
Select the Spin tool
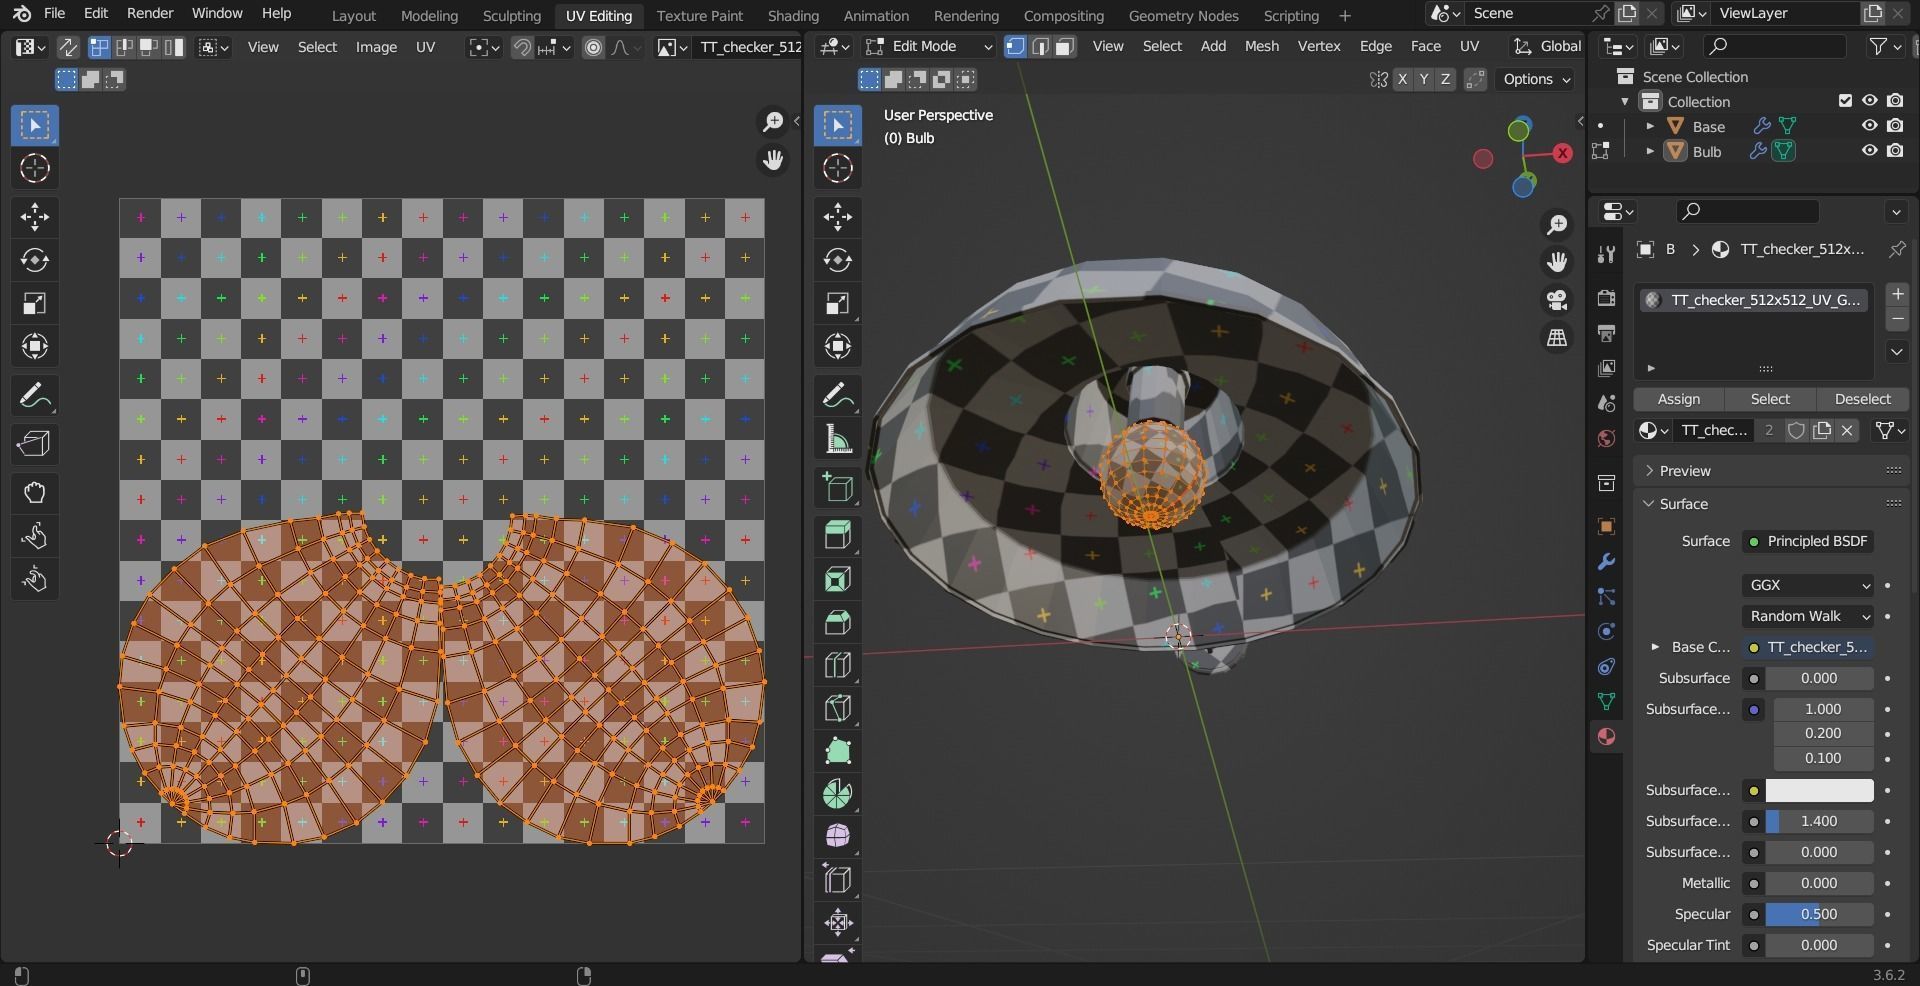838,794
